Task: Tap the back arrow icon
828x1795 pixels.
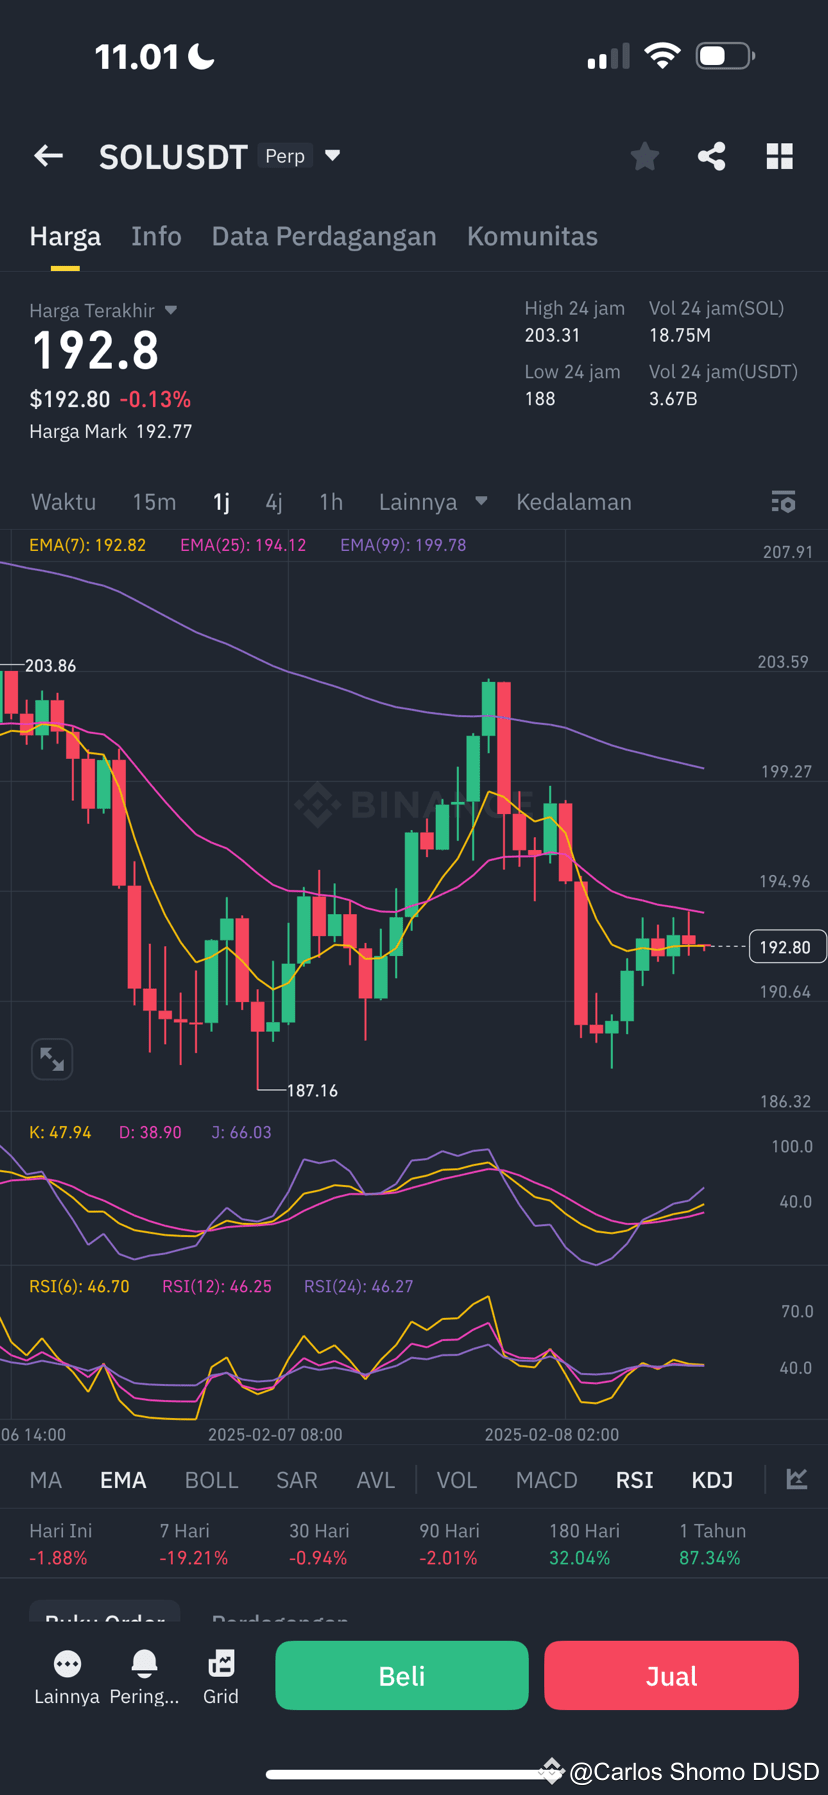Action: (48, 156)
